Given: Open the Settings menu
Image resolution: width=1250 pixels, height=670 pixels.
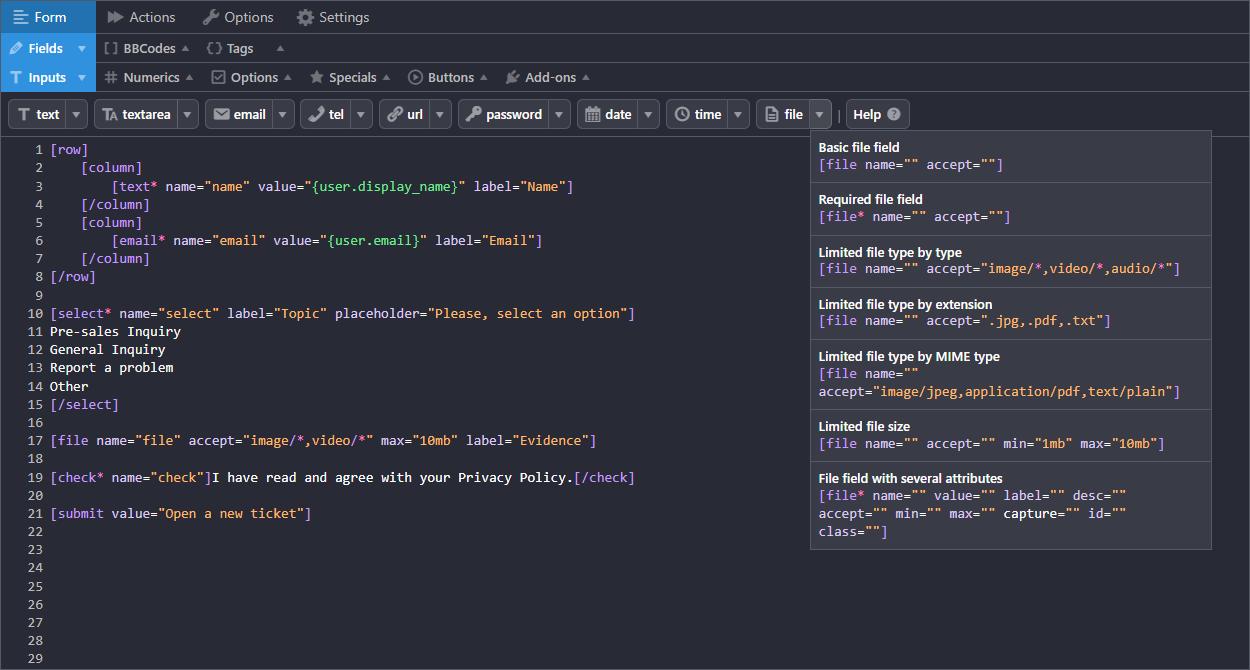Looking at the screenshot, I should coord(331,16).
